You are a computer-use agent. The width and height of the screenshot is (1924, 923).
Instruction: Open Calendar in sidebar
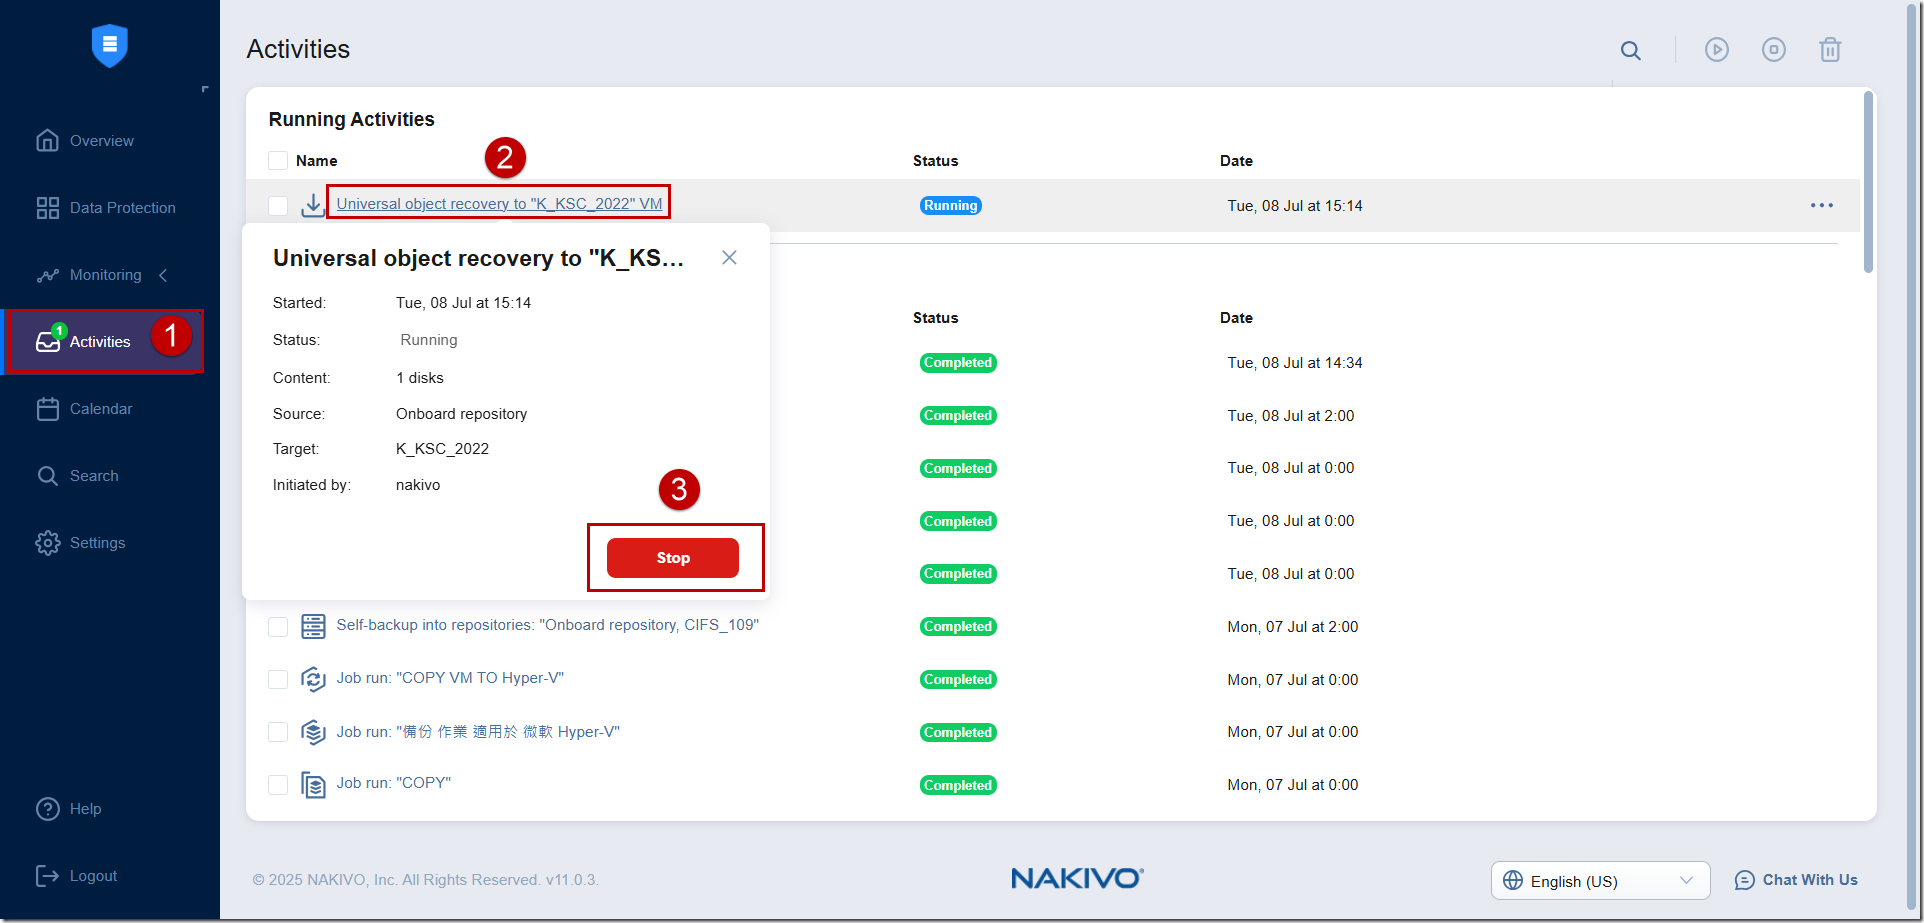point(84,409)
